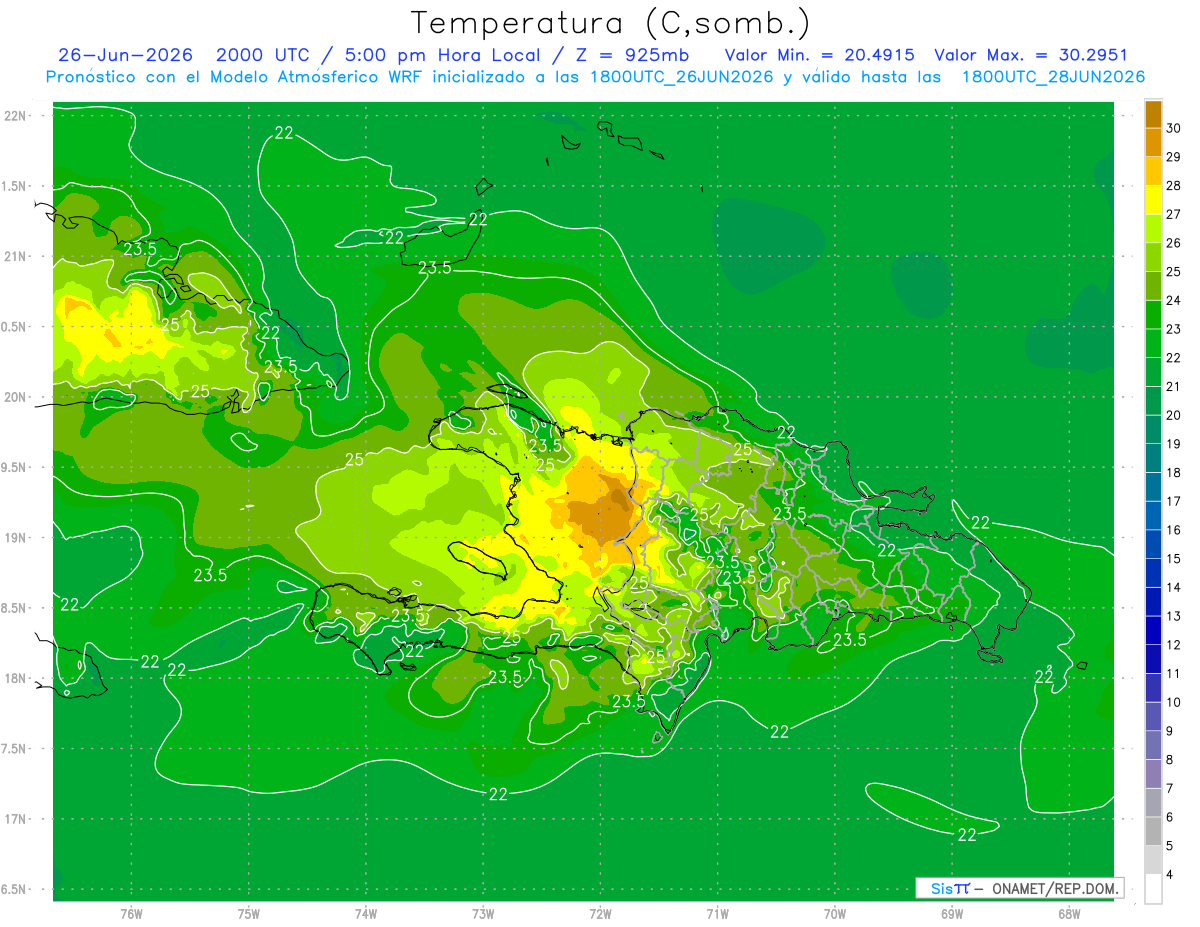
Task: Click the 21N latitude axis label
Action: click(x=16, y=256)
